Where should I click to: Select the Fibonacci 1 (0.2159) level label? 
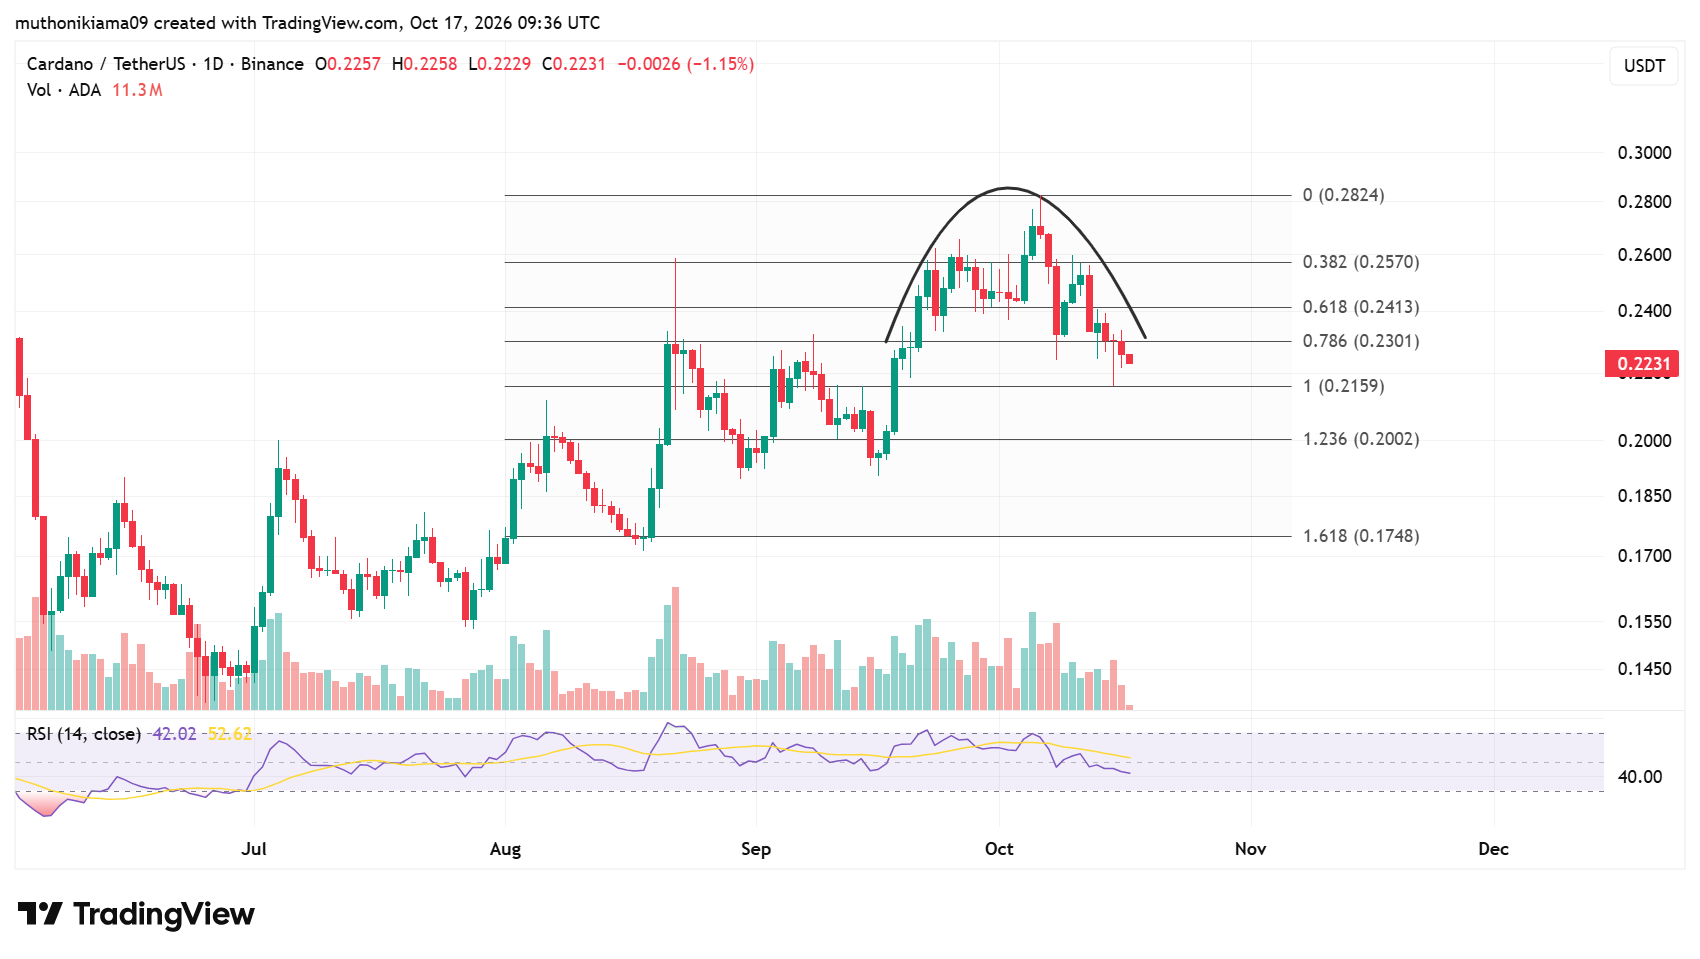point(1343,386)
